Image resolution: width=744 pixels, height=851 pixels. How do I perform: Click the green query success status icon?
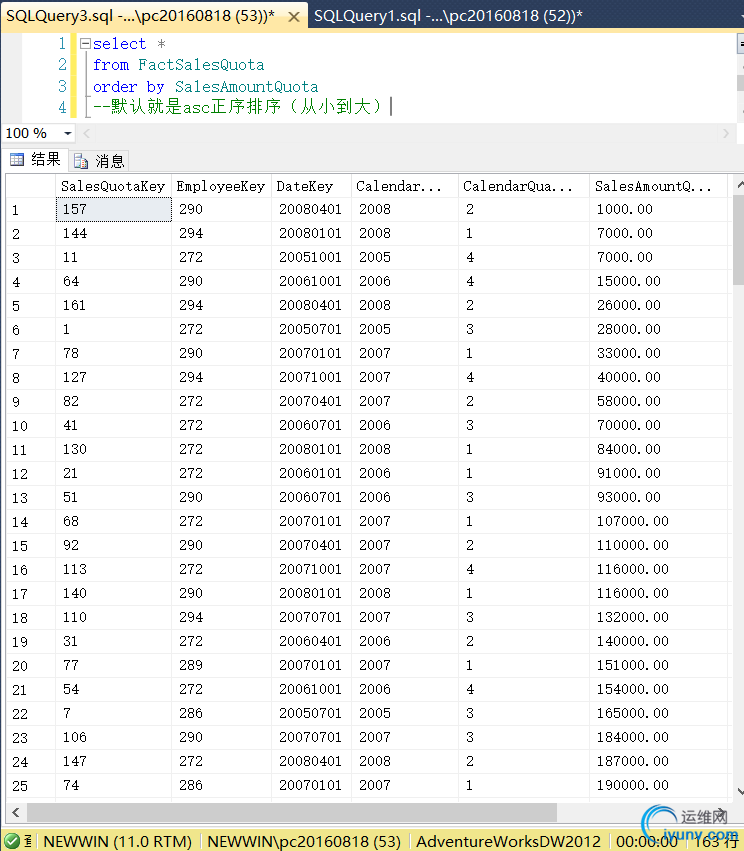coord(11,841)
